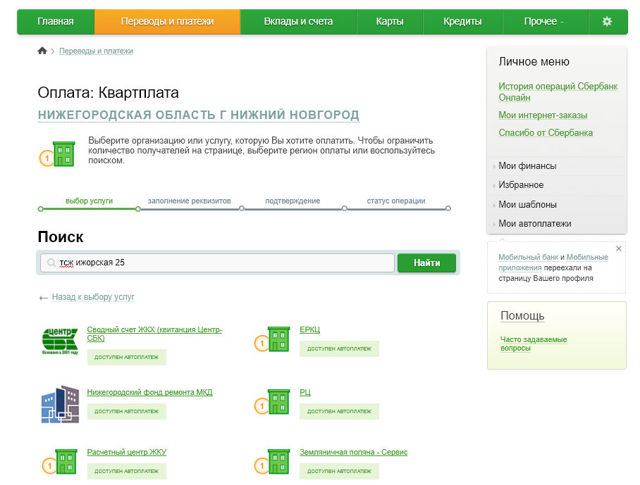Expand Избранное section

pyautogui.click(x=521, y=185)
